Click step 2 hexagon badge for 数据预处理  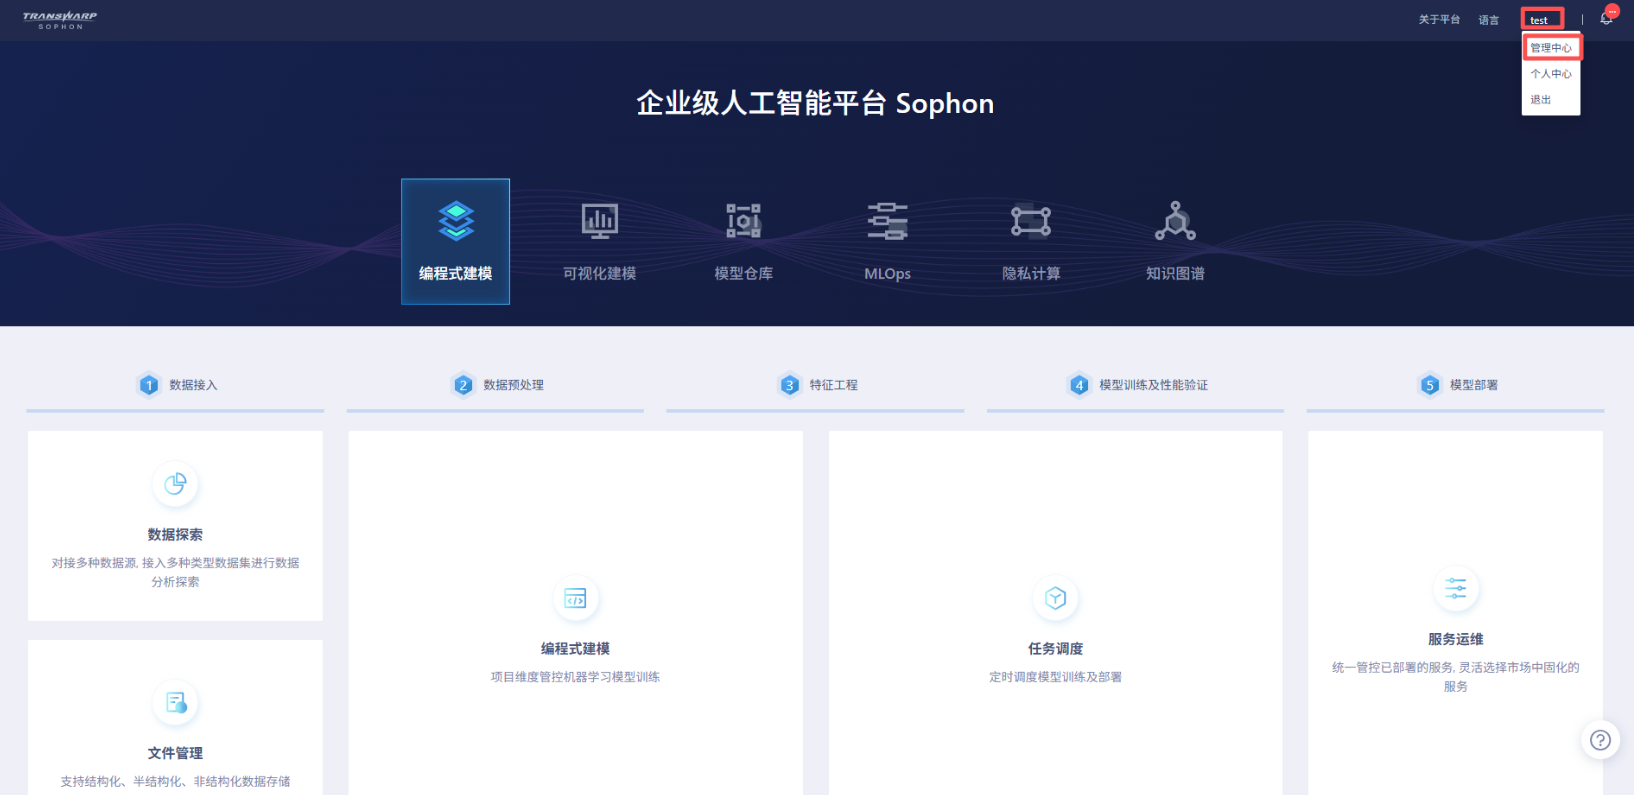point(463,385)
